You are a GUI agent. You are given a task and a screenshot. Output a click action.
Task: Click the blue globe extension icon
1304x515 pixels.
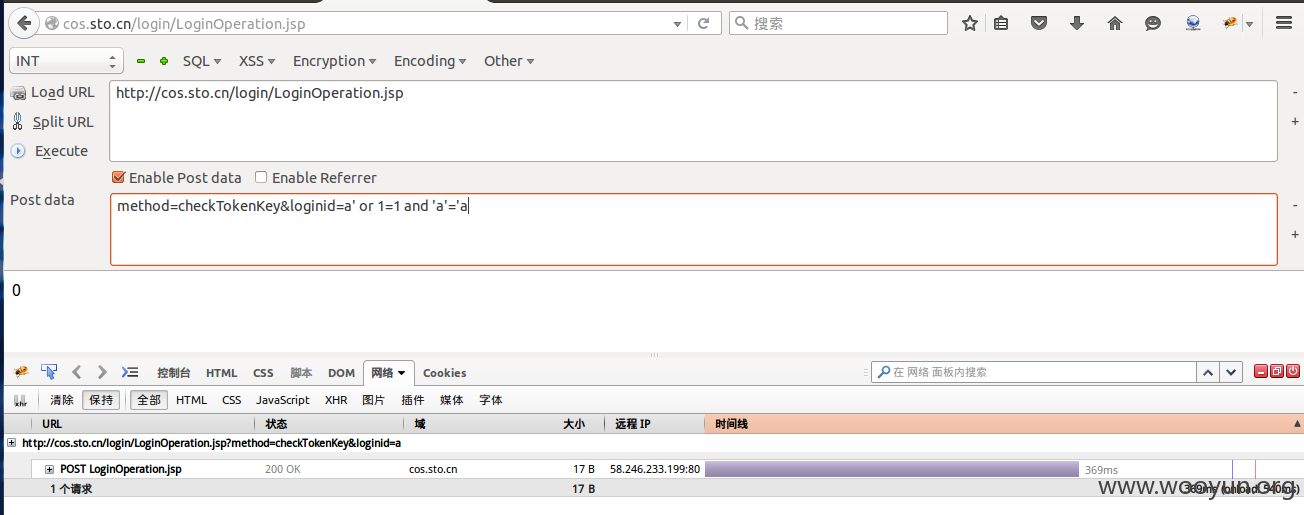[1193, 23]
